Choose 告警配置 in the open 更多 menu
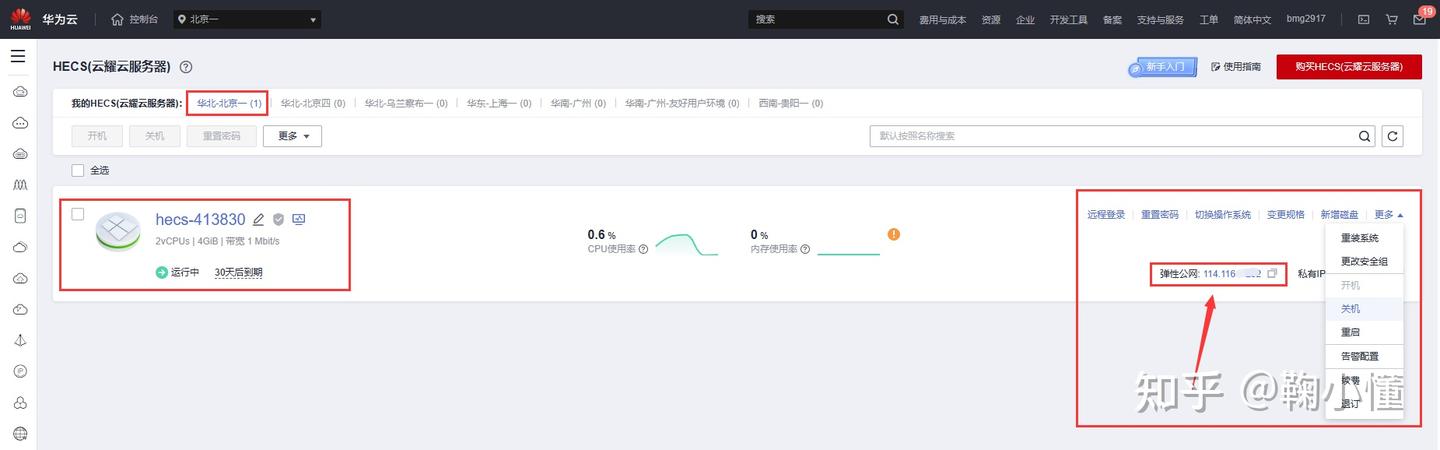Image resolution: width=1440 pixels, height=450 pixels. pos(1364,356)
